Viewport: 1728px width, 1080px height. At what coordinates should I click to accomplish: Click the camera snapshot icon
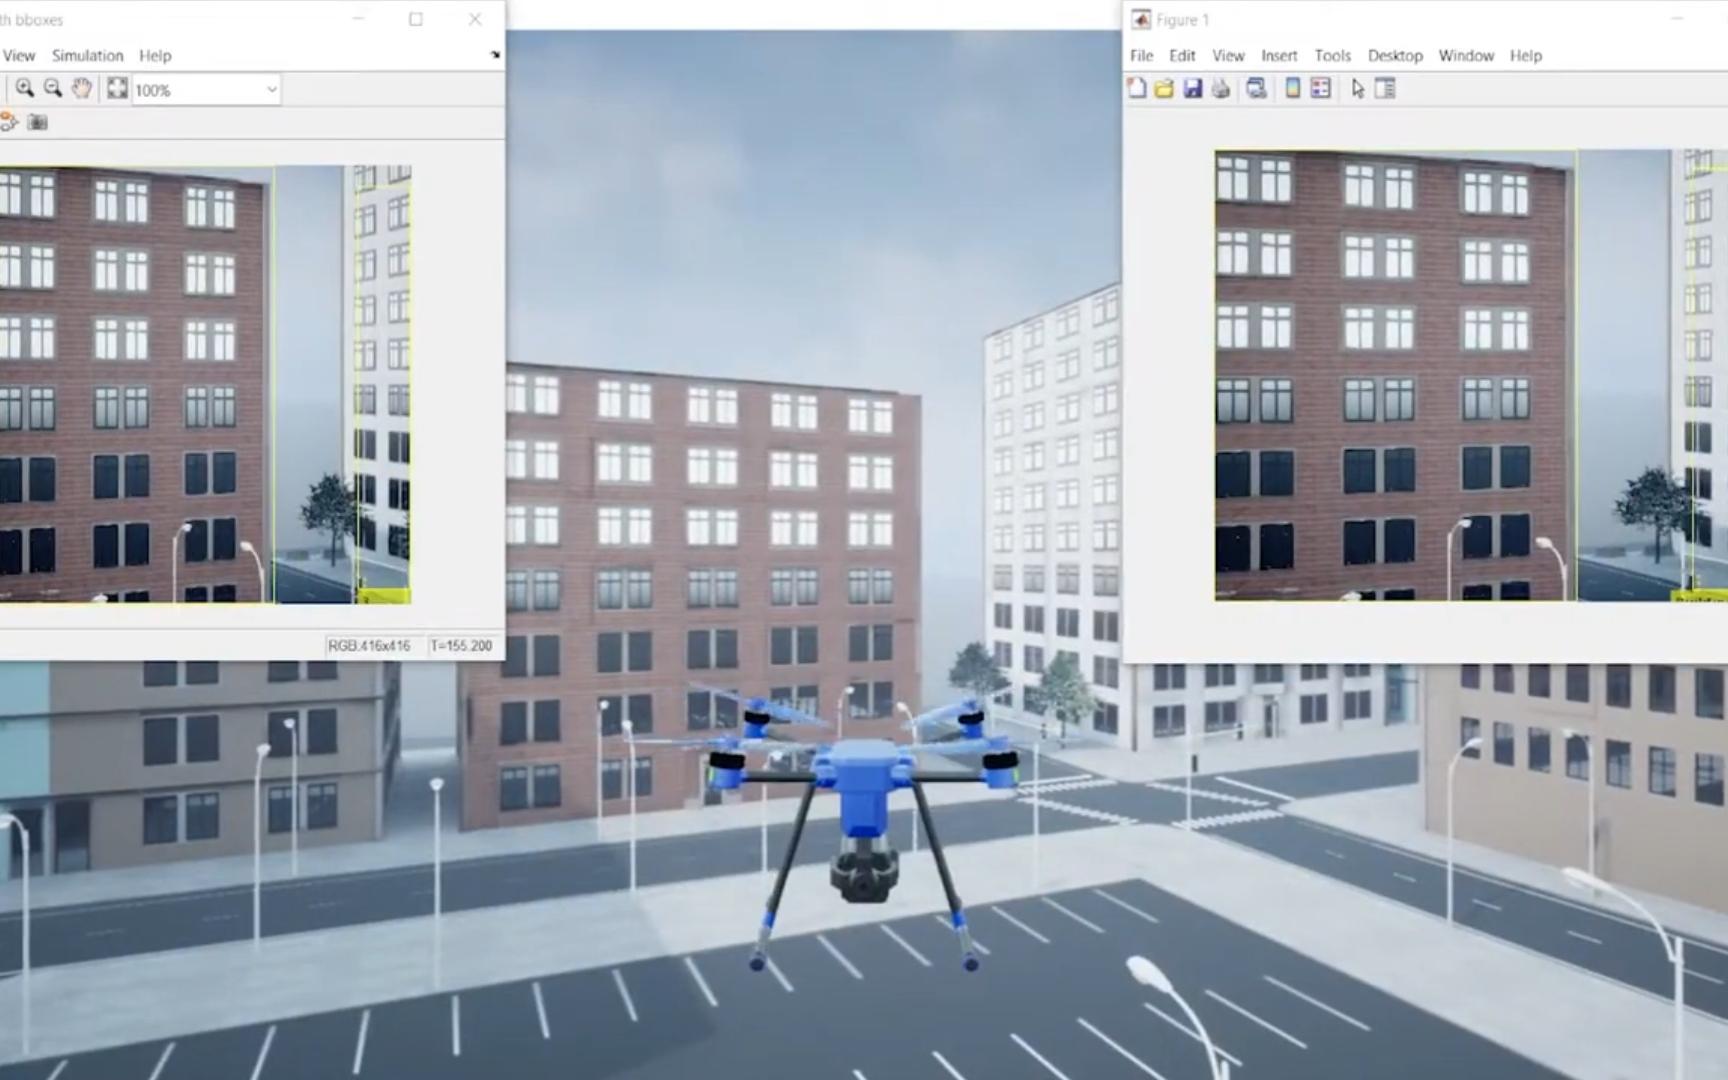(38, 122)
